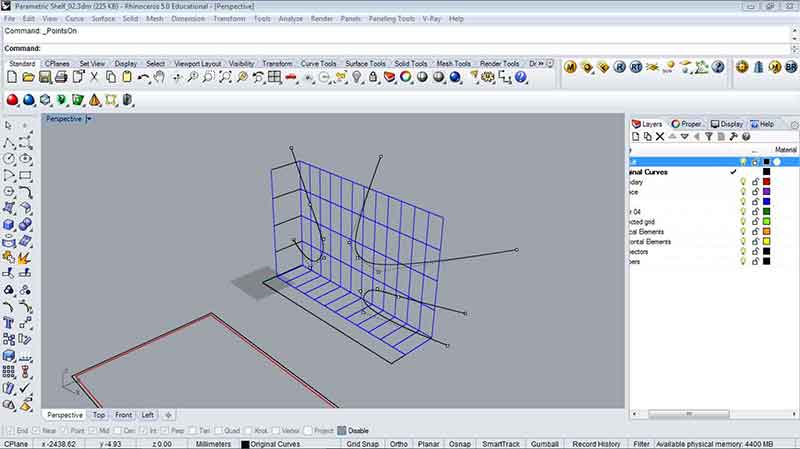The height and width of the screenshot is (449, 800).
Task: Click the Print icon in Standard toolbar
Action: tap(61, 78)
